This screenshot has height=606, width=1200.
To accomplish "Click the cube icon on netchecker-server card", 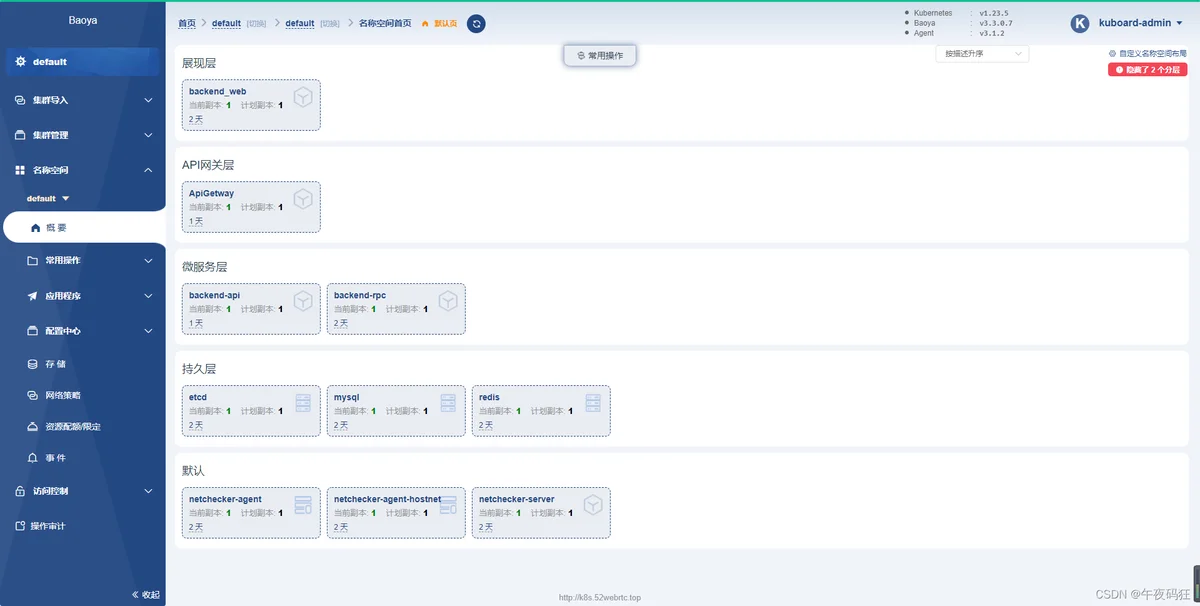I will (593, 505).
